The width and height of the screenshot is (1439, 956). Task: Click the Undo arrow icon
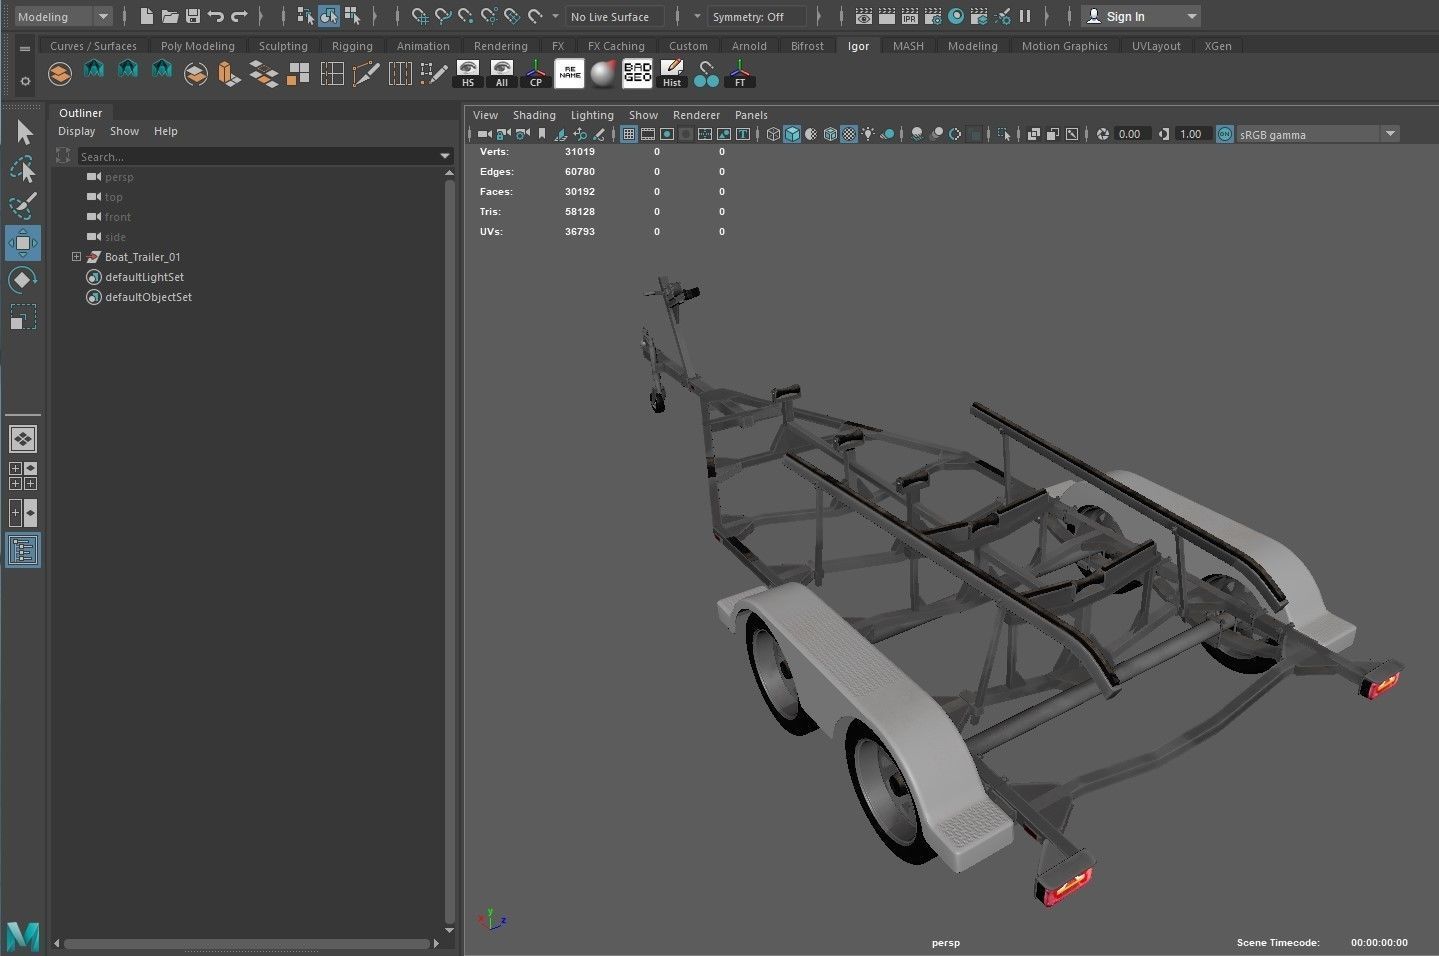pos(215,16)
